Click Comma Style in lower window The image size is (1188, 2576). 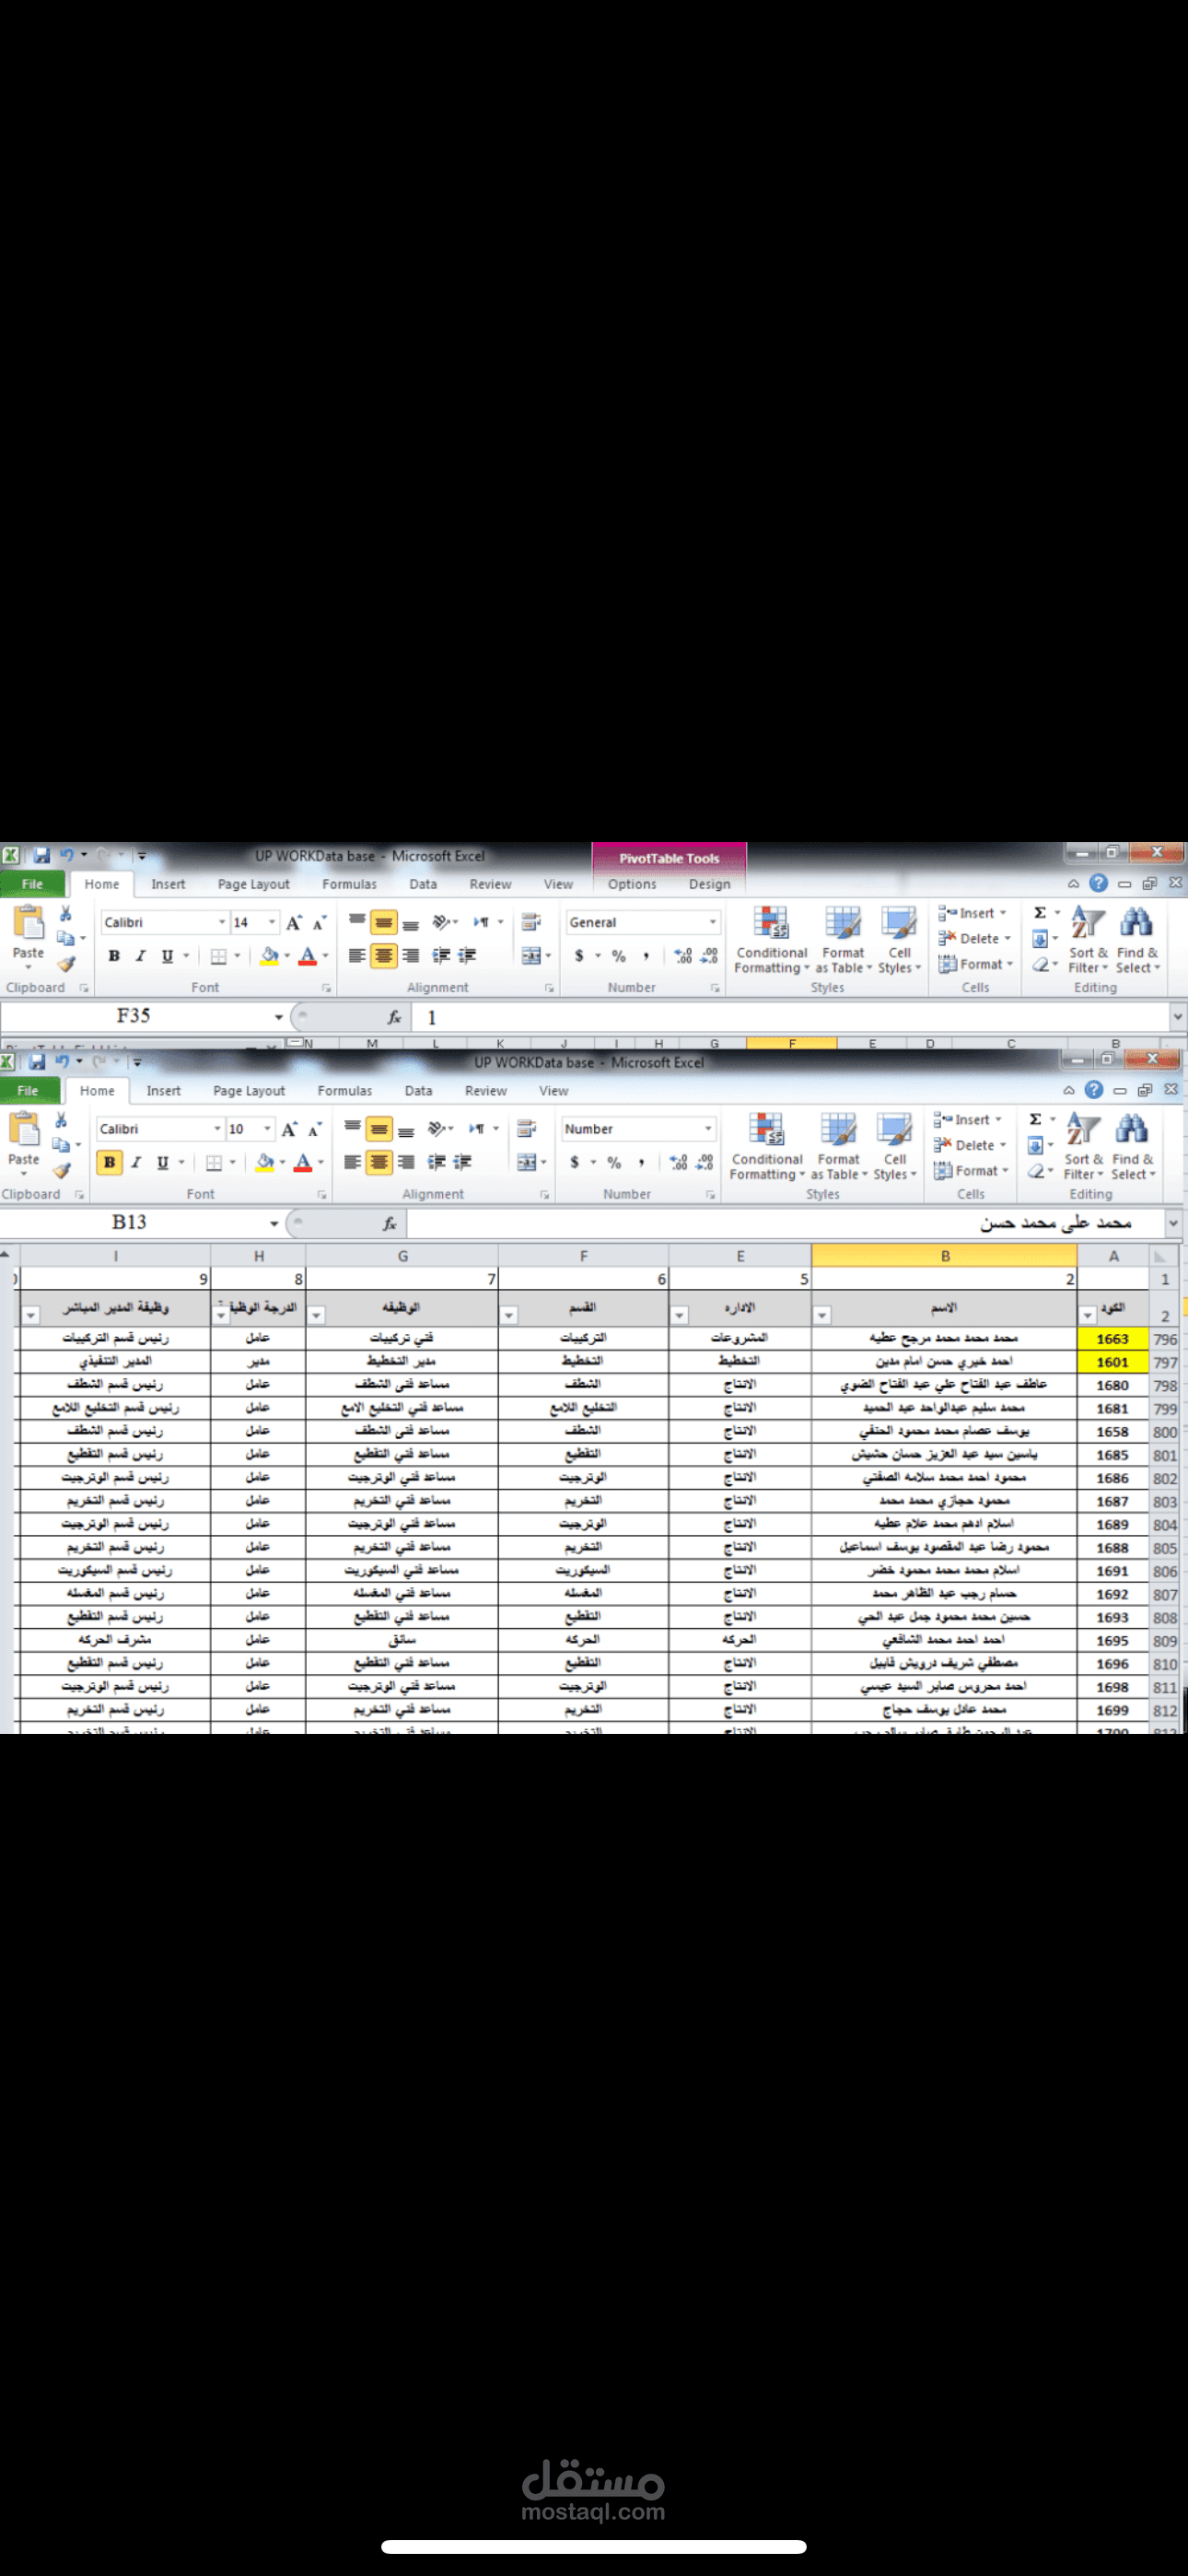(x=641, y=1162)
